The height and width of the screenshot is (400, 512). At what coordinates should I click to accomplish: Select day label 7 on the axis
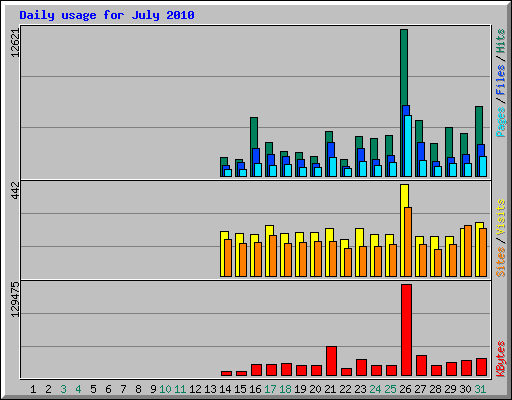tap(123, 389)
